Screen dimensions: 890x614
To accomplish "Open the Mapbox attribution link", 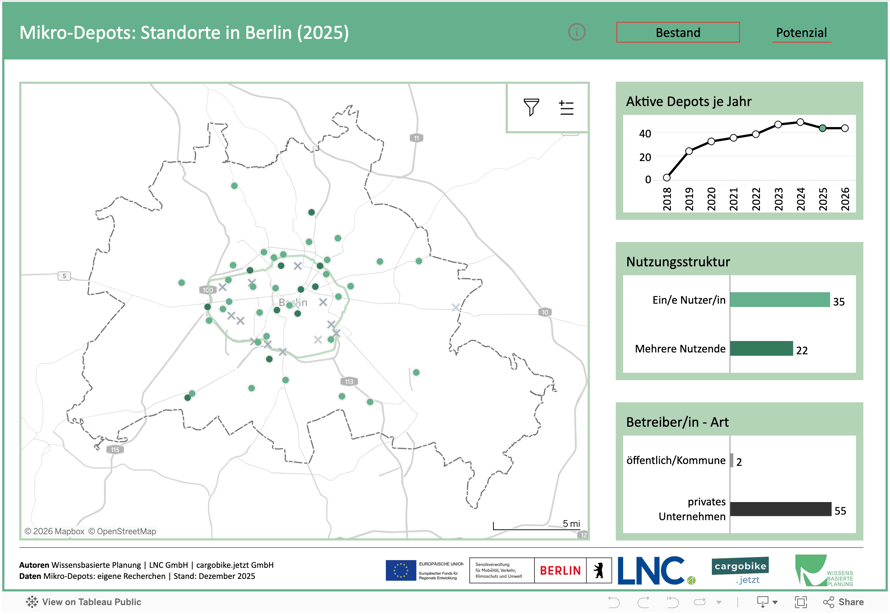I will (x=54, y=531).
